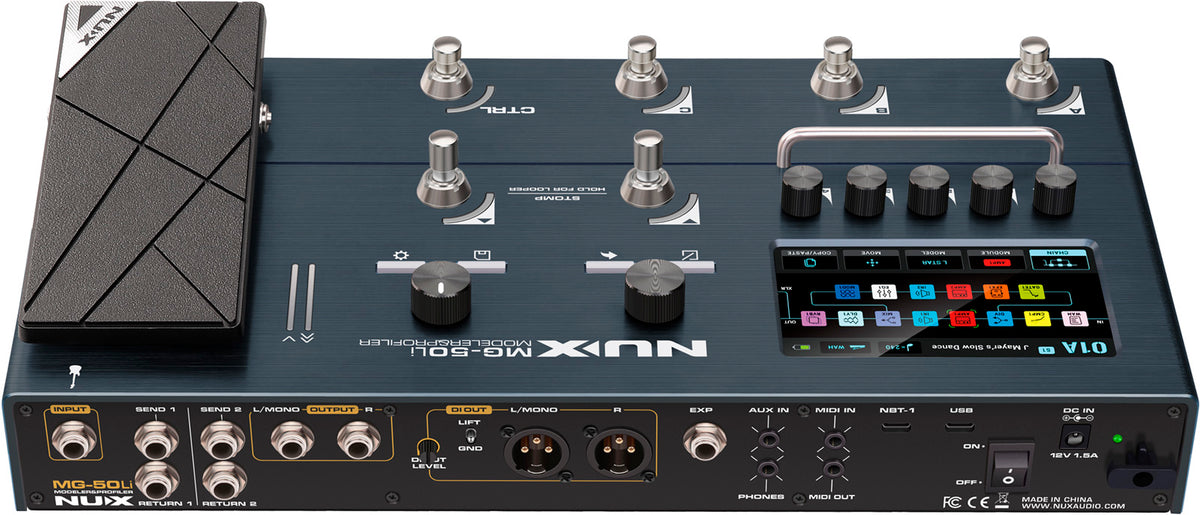Flip the ON/OFF power rocker switch

pyautogui.click(x=1010, y=464)
